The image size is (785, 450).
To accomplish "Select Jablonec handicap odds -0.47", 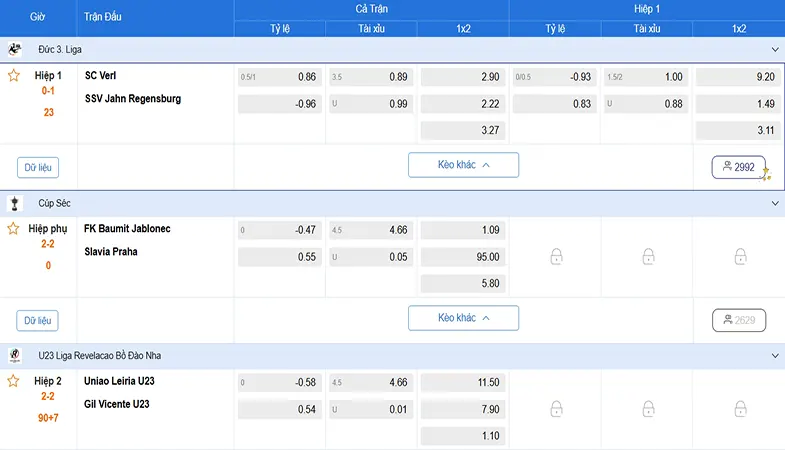I will pos(280,230).
